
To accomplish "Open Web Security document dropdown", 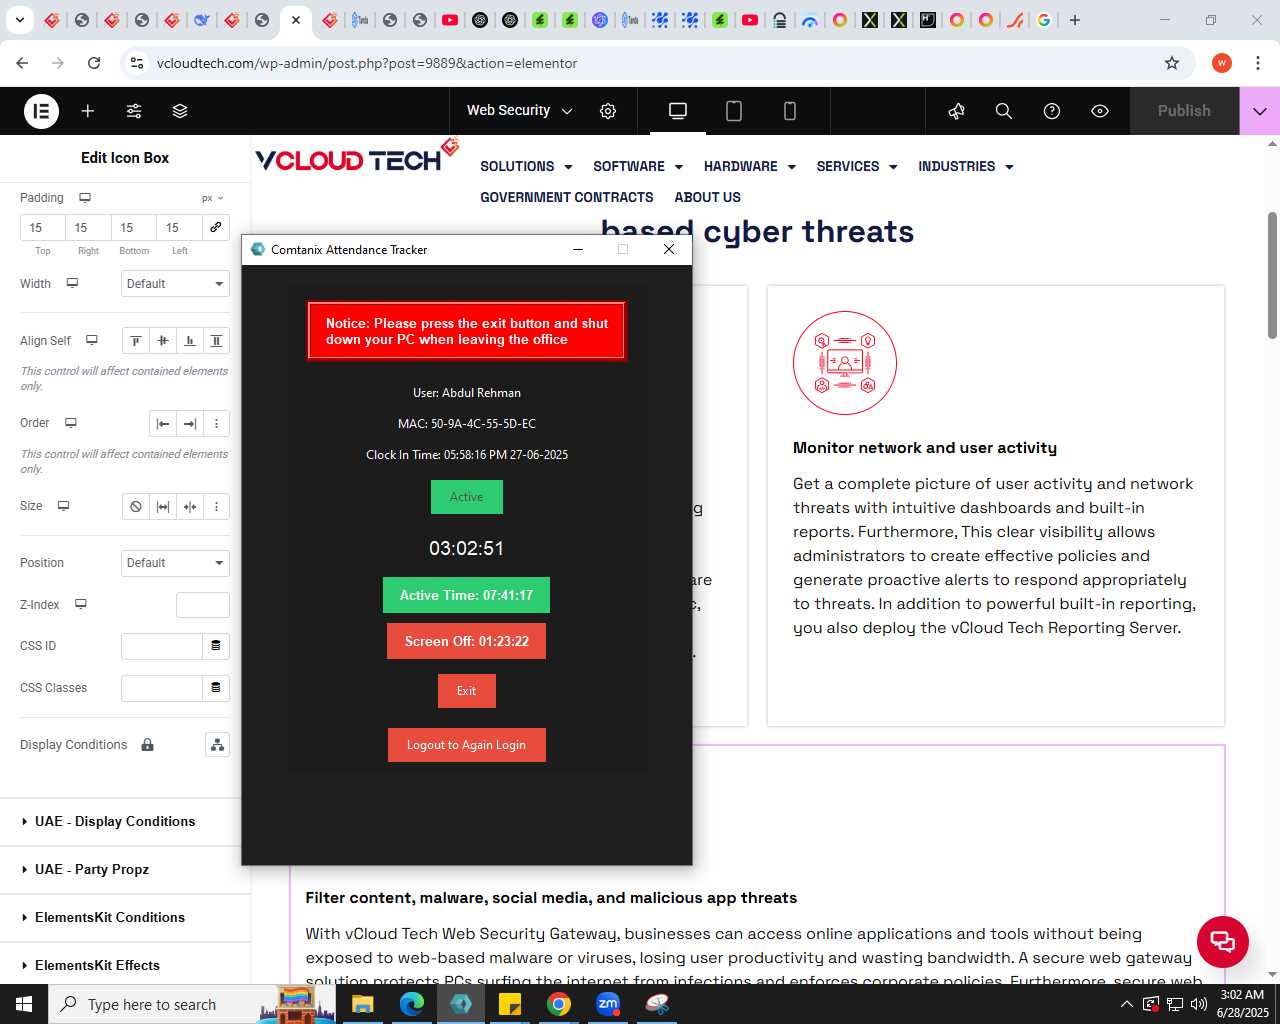I will coord(519,111).
